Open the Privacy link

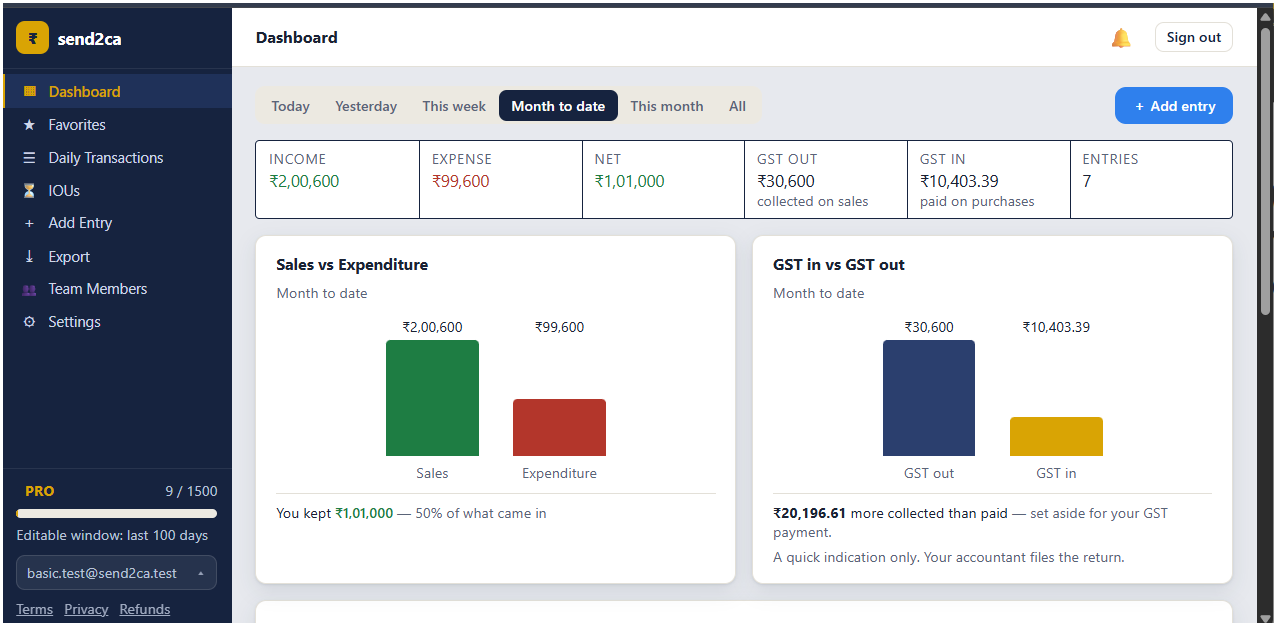point(86,610)
